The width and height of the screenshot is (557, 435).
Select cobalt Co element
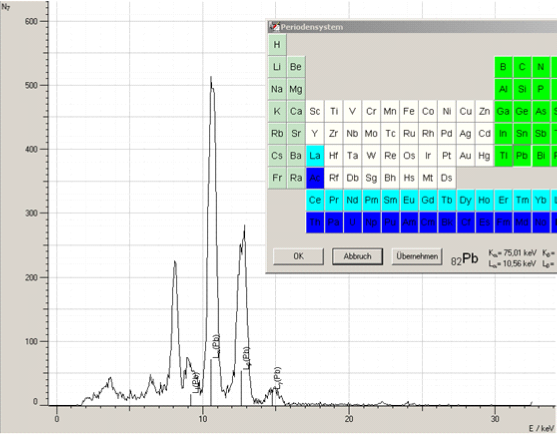coord(428,112)
